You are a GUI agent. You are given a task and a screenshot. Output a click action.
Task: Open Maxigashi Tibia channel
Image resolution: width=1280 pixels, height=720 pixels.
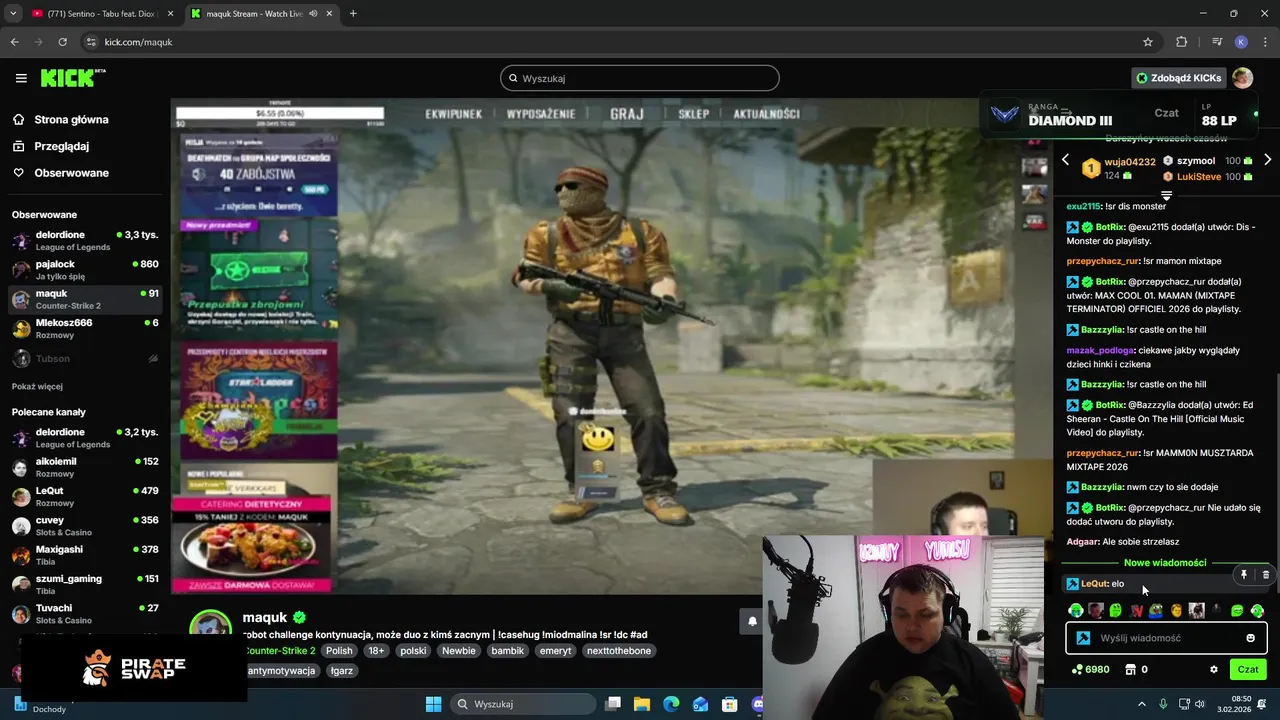click(x=85, y=555)
